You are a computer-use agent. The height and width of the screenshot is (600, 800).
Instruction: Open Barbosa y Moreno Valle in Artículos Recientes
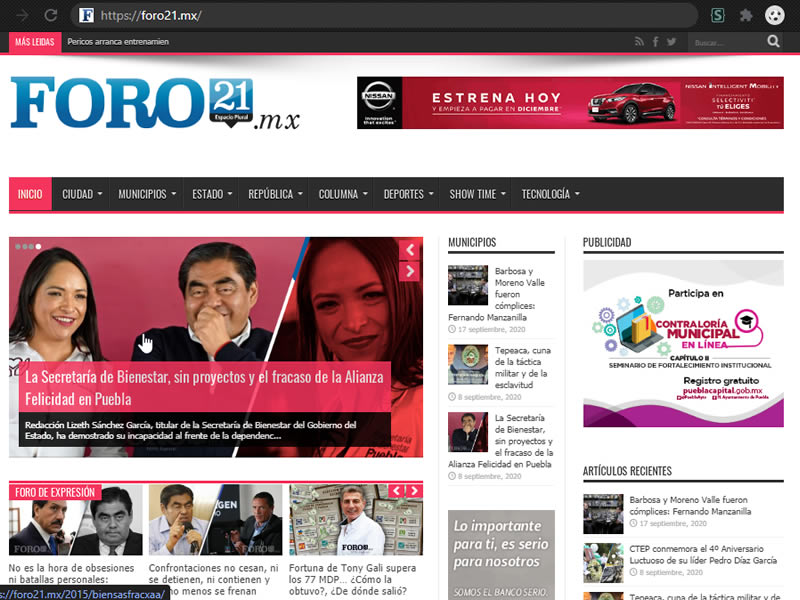[x=690, y=506]
